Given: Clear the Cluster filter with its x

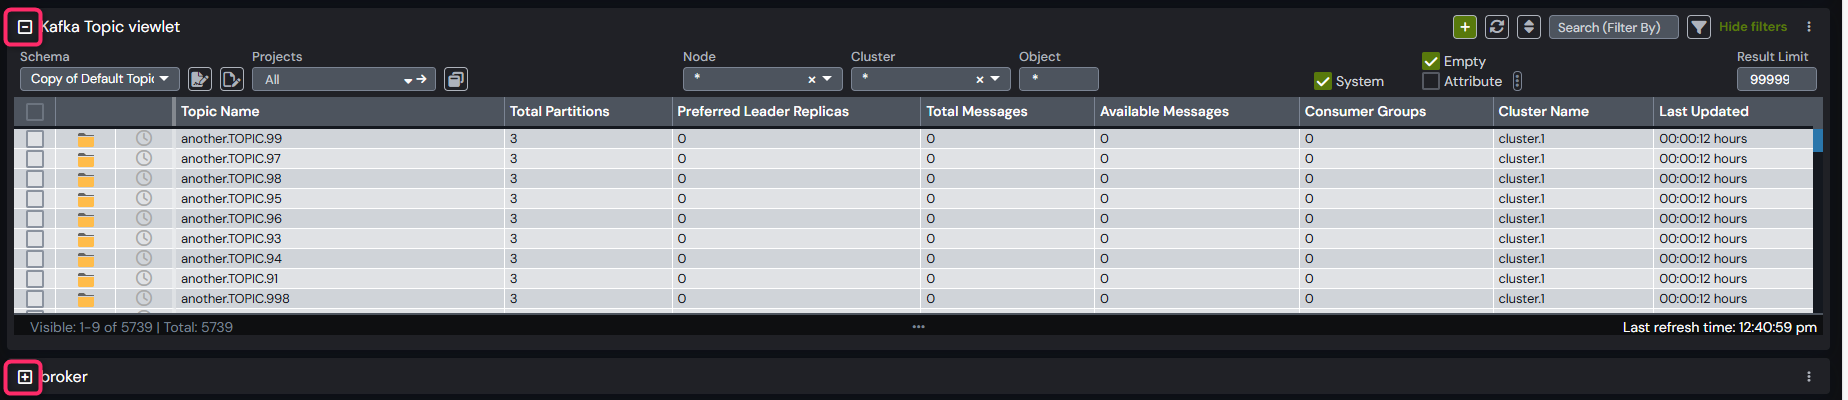Looking at the screenshot, I should tap(980, 79).
